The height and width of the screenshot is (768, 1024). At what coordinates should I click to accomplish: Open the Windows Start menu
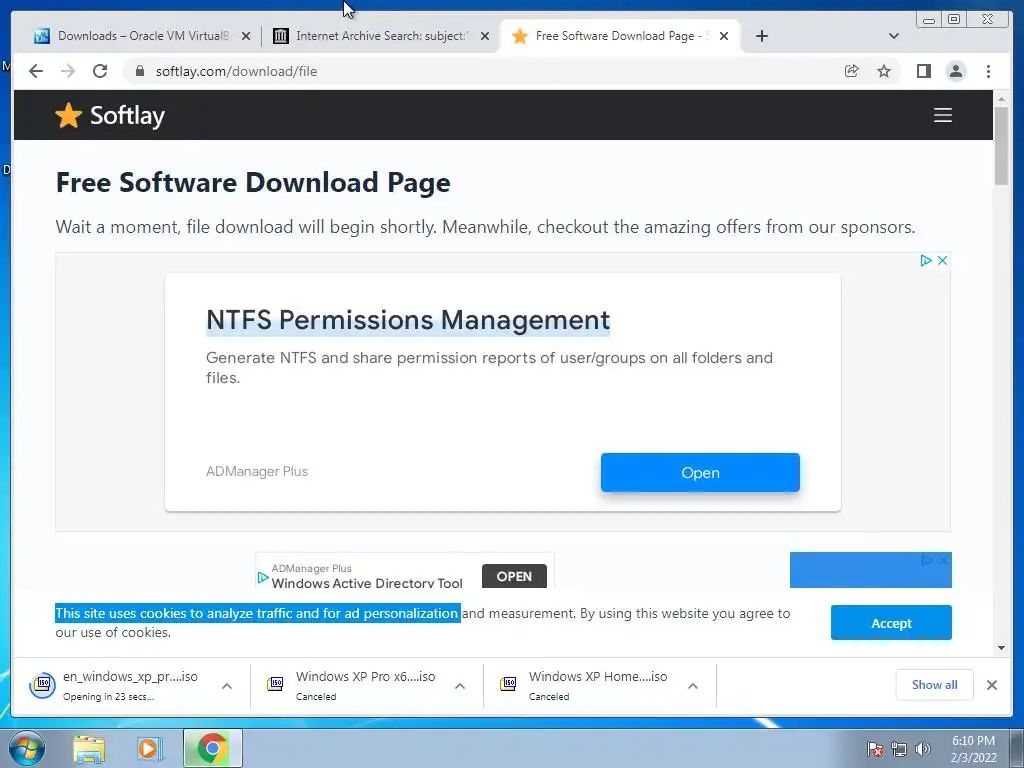click(x=27, y=748)
